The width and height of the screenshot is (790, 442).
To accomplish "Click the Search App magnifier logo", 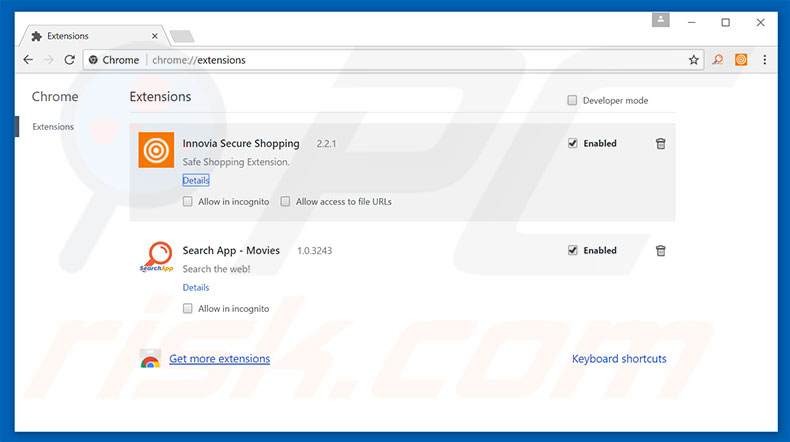I will (156, 257).
